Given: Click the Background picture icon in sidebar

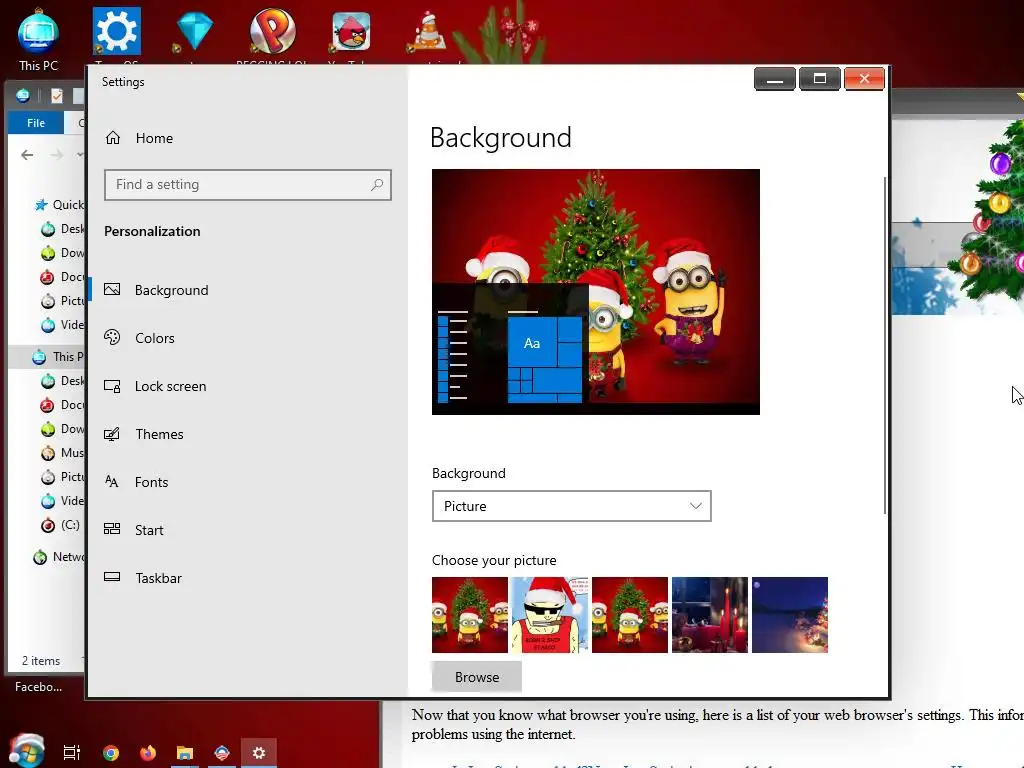Looking at the screenshot, I should point(112,289).
